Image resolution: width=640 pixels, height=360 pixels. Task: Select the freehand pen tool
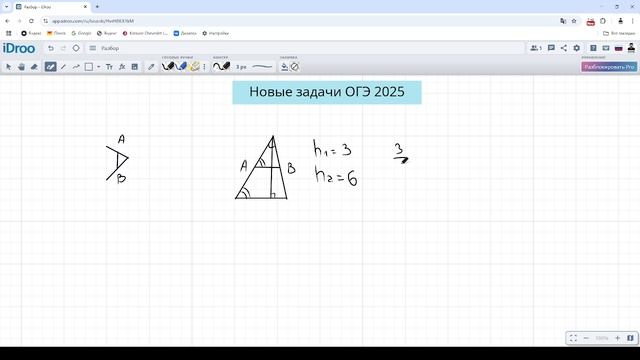coord(50,67)
